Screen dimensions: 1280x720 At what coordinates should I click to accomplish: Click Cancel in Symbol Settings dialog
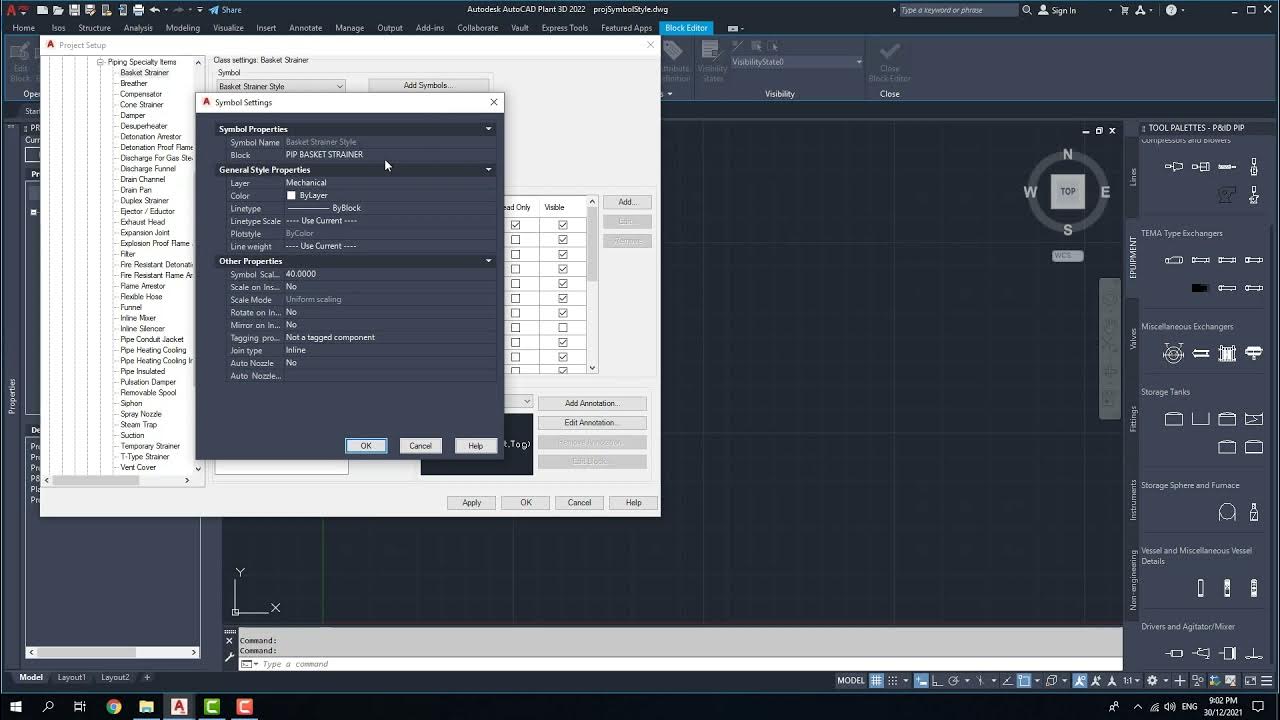click(x=420, y=446)
